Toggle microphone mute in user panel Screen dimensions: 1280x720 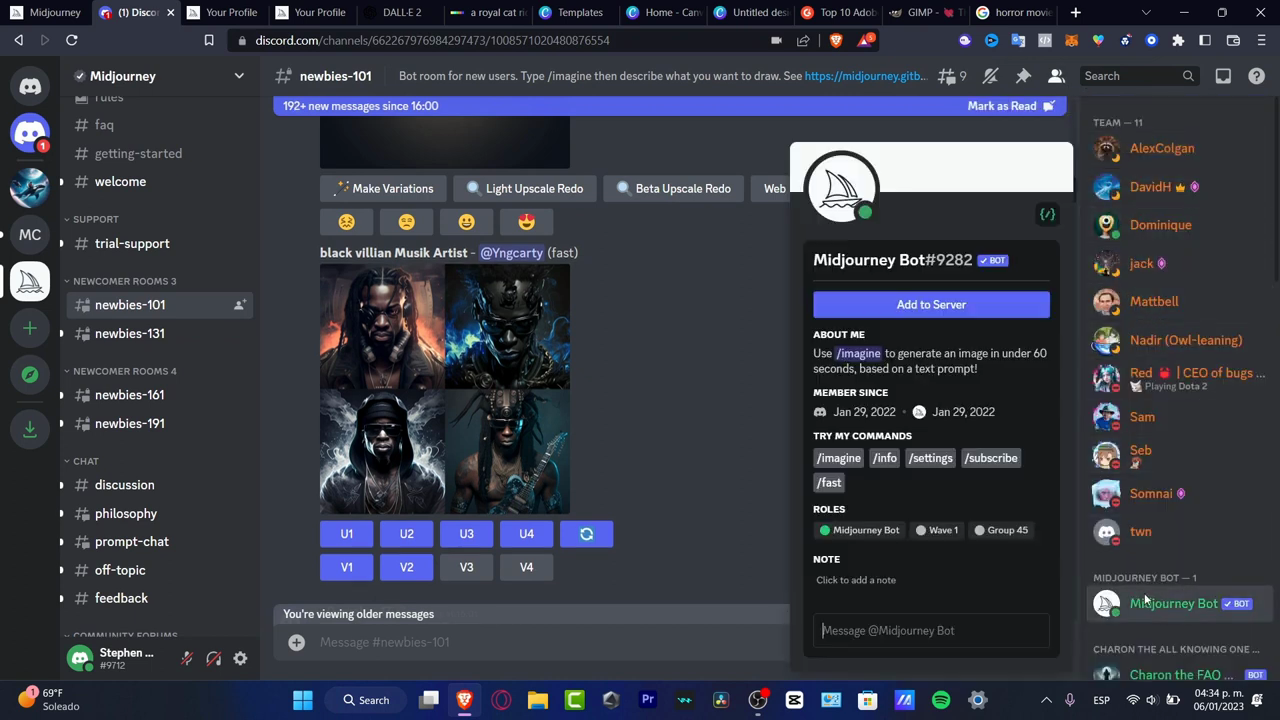click(x=186, y=659)
